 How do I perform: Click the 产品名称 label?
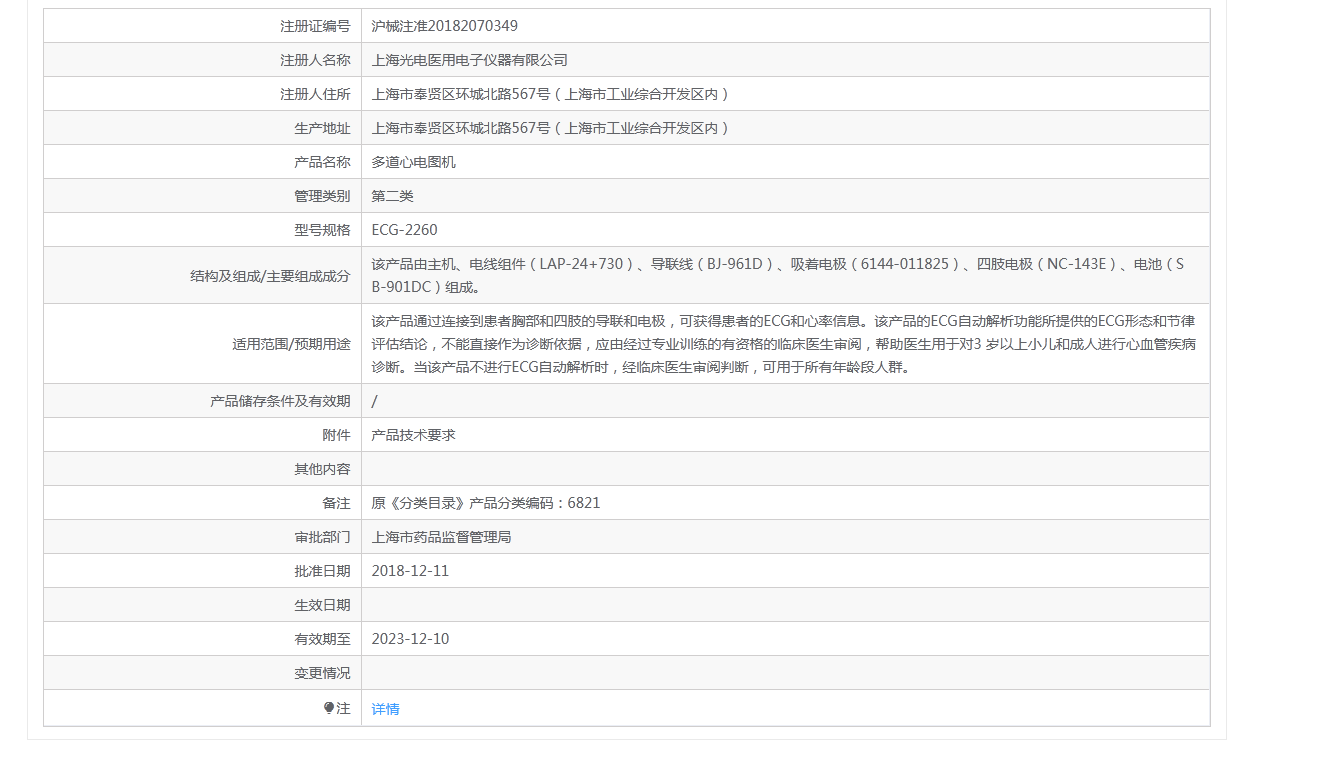322,162
